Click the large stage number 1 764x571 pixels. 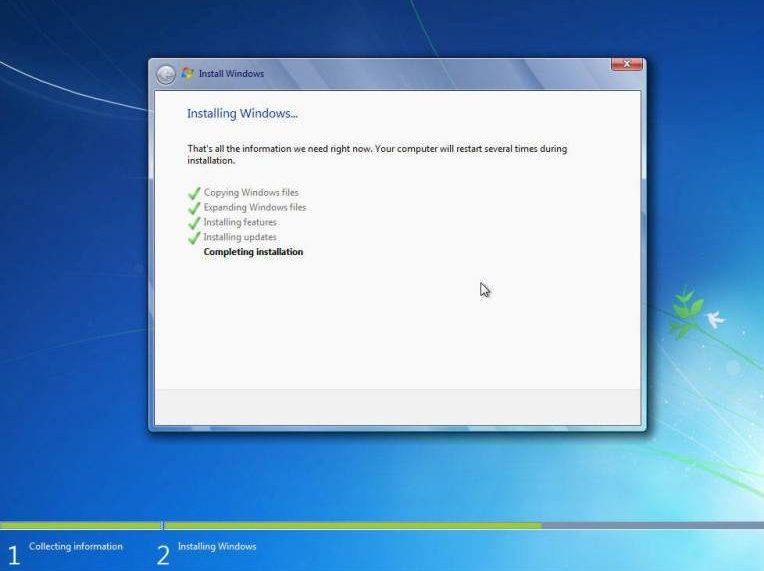(14, 555)
